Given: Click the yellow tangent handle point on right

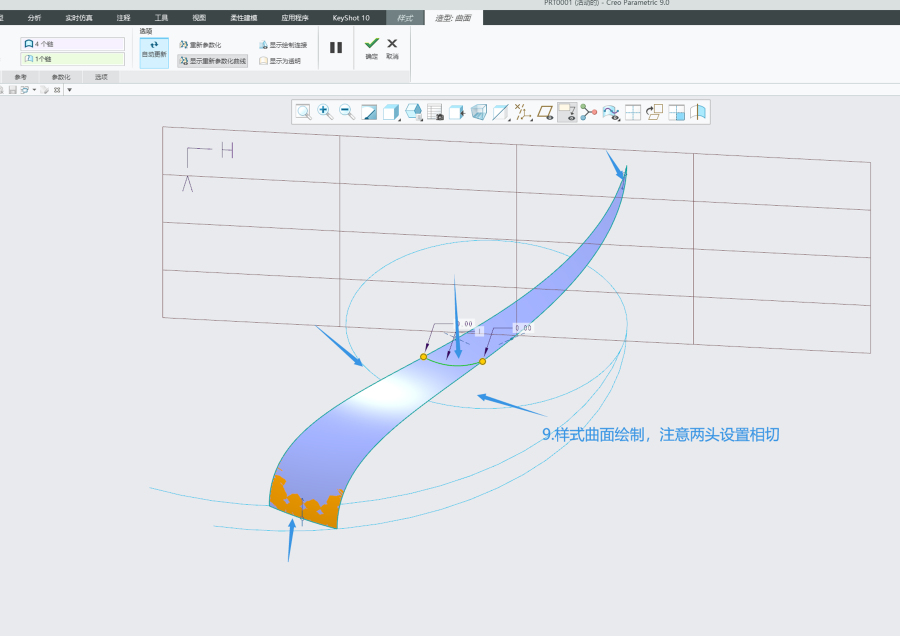Looking at the screenshot, I should tap(482, 361).
